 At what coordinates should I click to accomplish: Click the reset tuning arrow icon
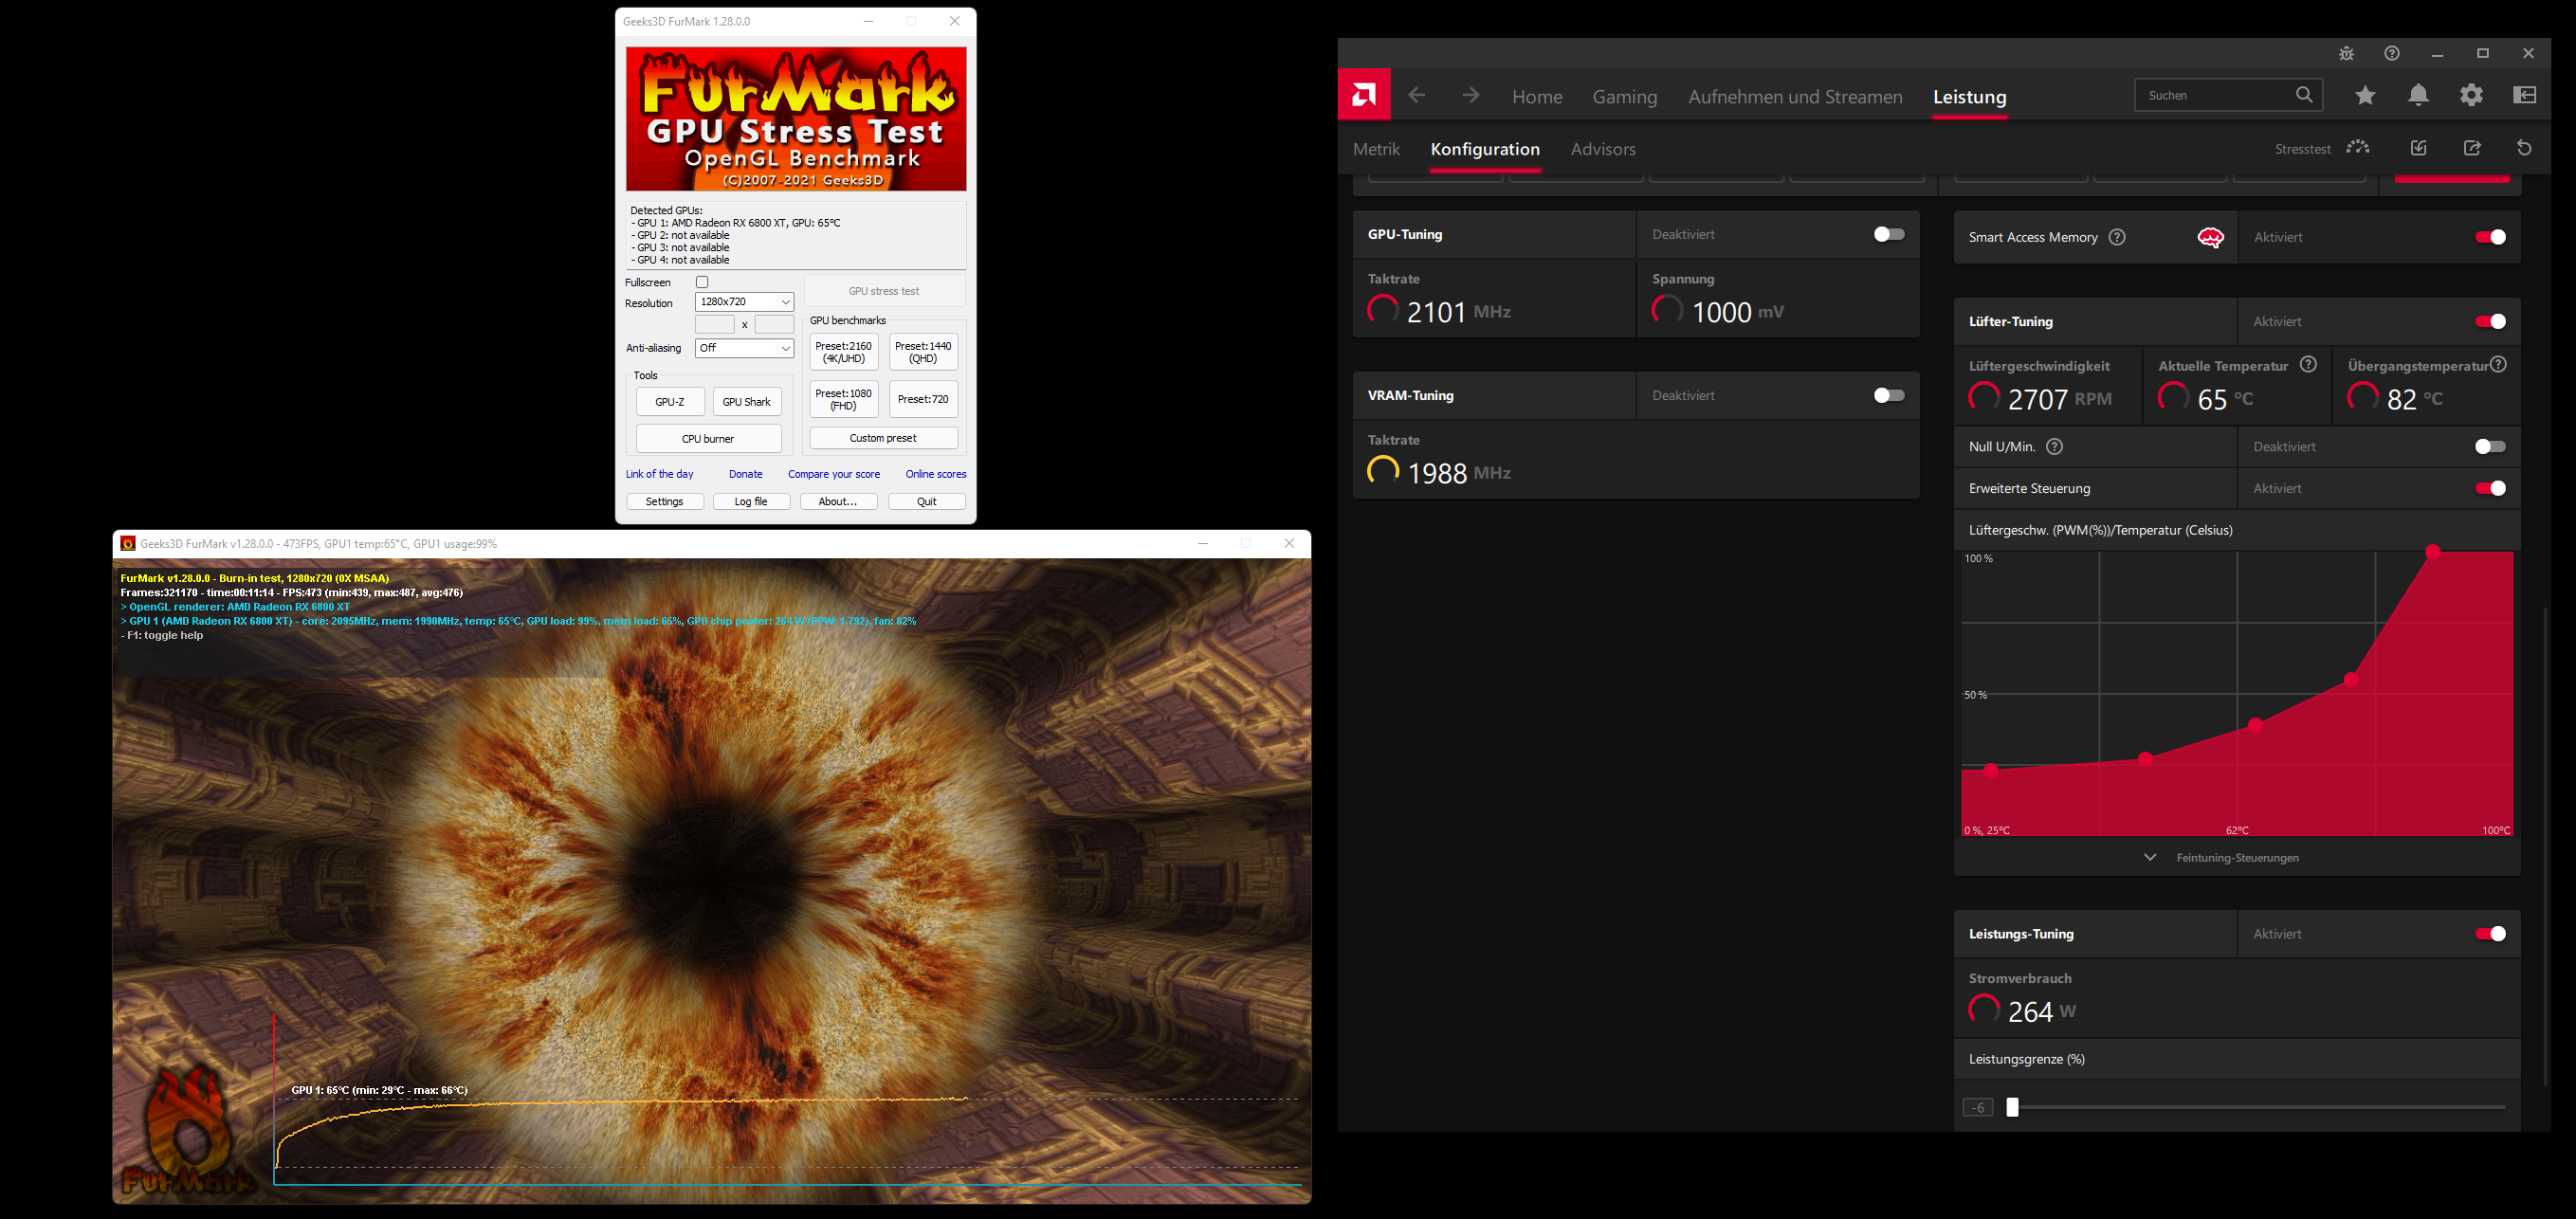[2524, 148]
